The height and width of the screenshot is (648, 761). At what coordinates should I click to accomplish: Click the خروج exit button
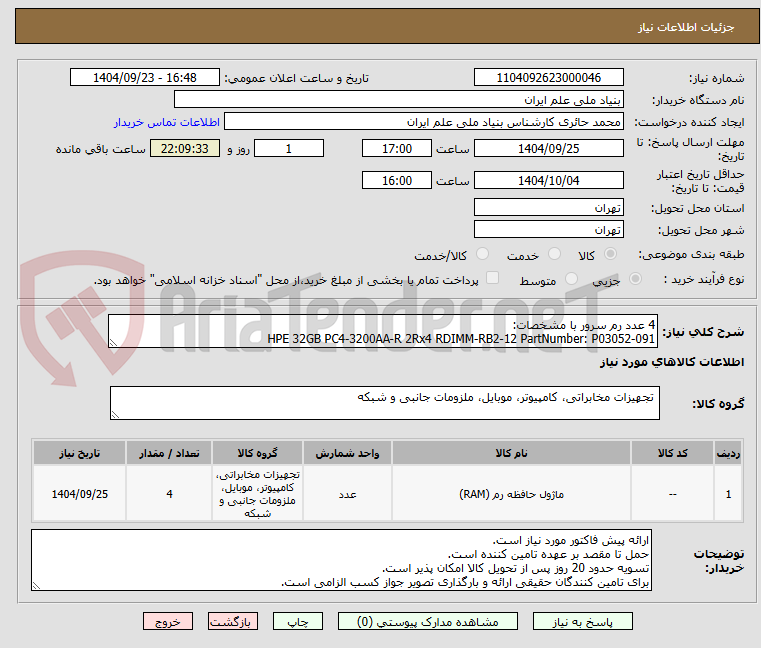[x=168, y=621]
